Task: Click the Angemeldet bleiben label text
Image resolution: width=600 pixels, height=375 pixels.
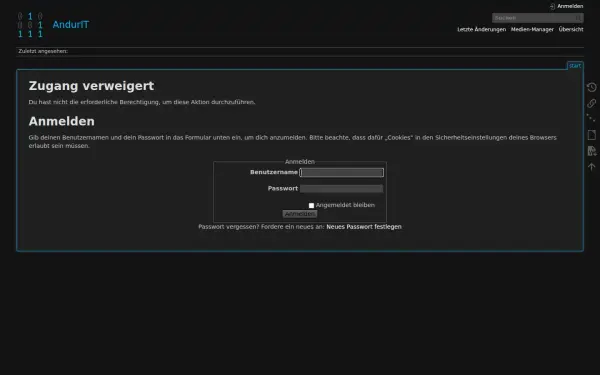Action: 345,205
